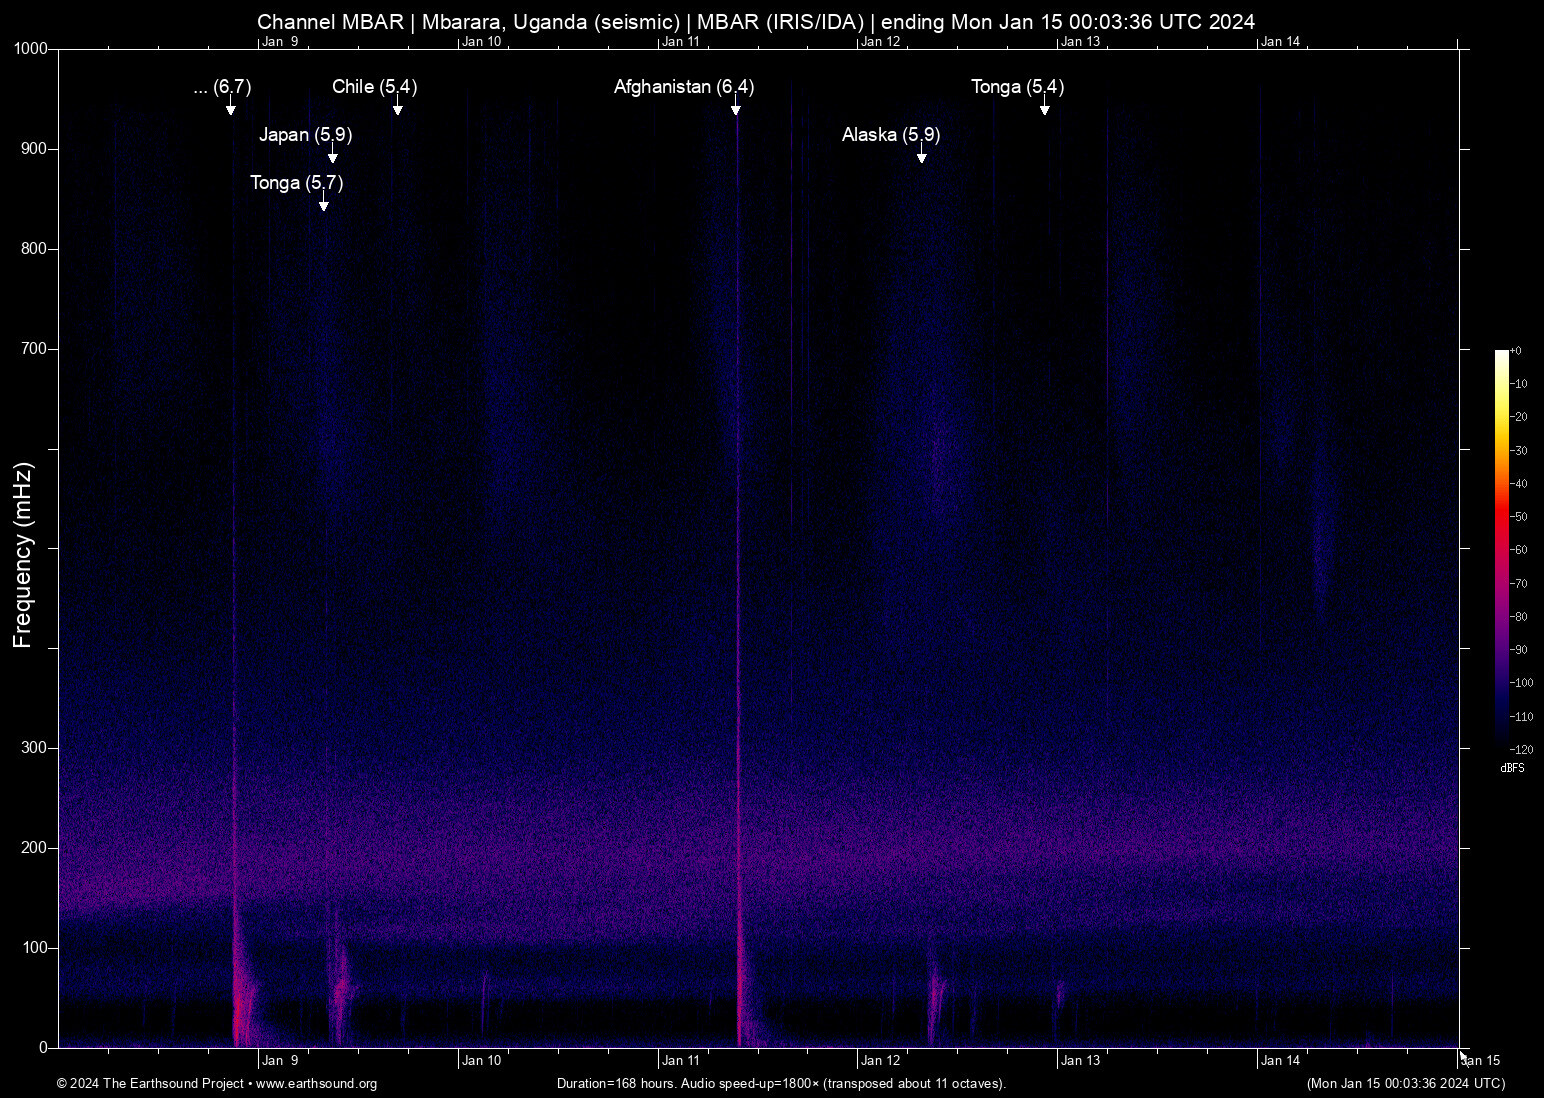Click the arrow under the Tonga (5.7) label
The image size is (1544, 1098).
(x=323, y=203)
